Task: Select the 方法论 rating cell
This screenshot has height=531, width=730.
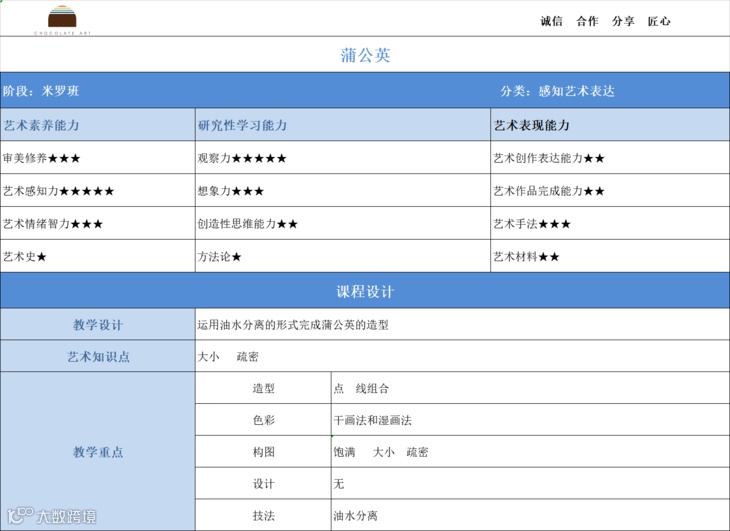Action: 343,256
